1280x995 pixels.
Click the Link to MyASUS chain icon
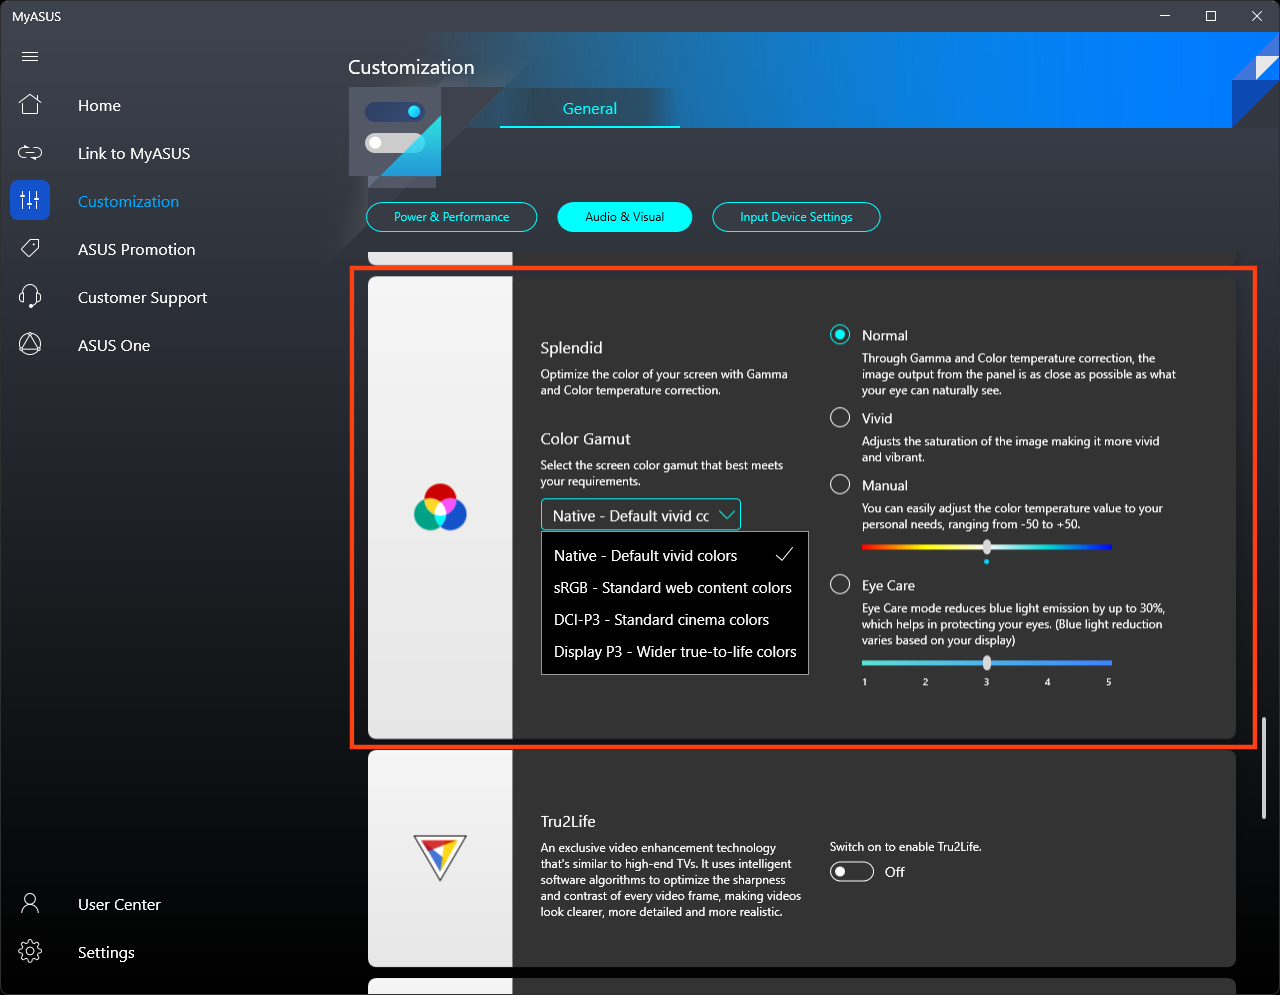(x=30, y=153)
